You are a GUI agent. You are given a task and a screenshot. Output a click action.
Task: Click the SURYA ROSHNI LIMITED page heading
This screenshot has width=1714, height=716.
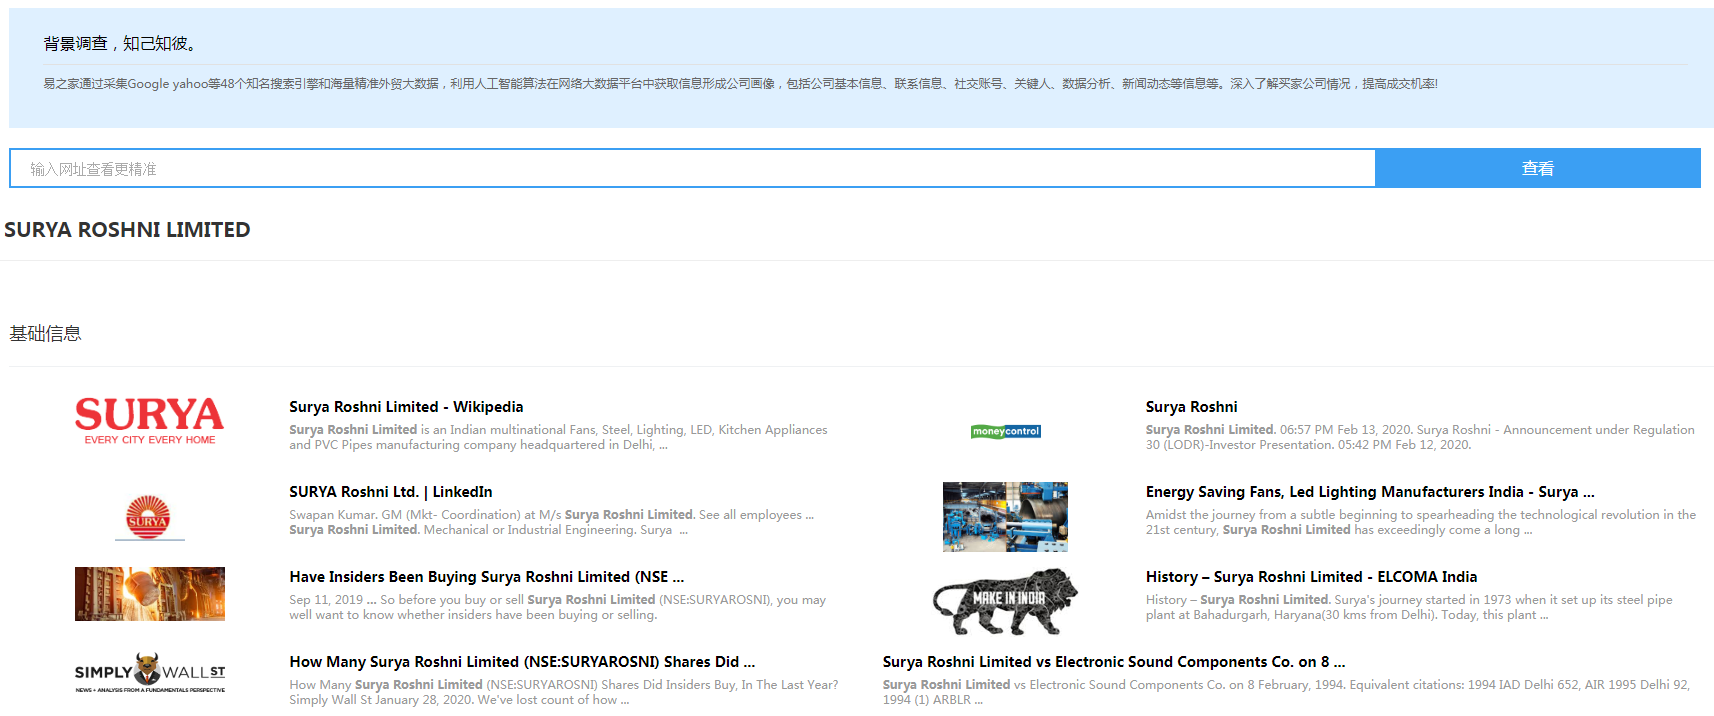[x=127, y=230]
